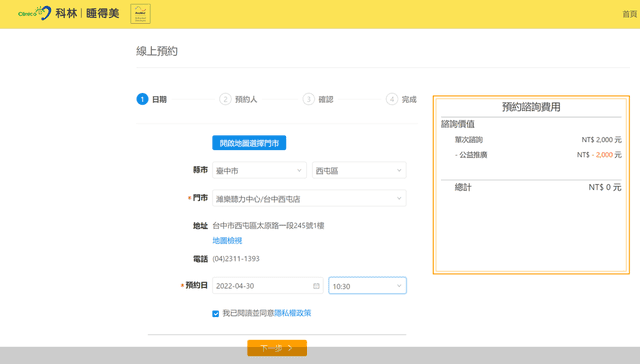The height and width of the screenshot is (364, 640).
Task: Open the 隱私權政策 privacy policy link
Action: [x=293, y=313]
